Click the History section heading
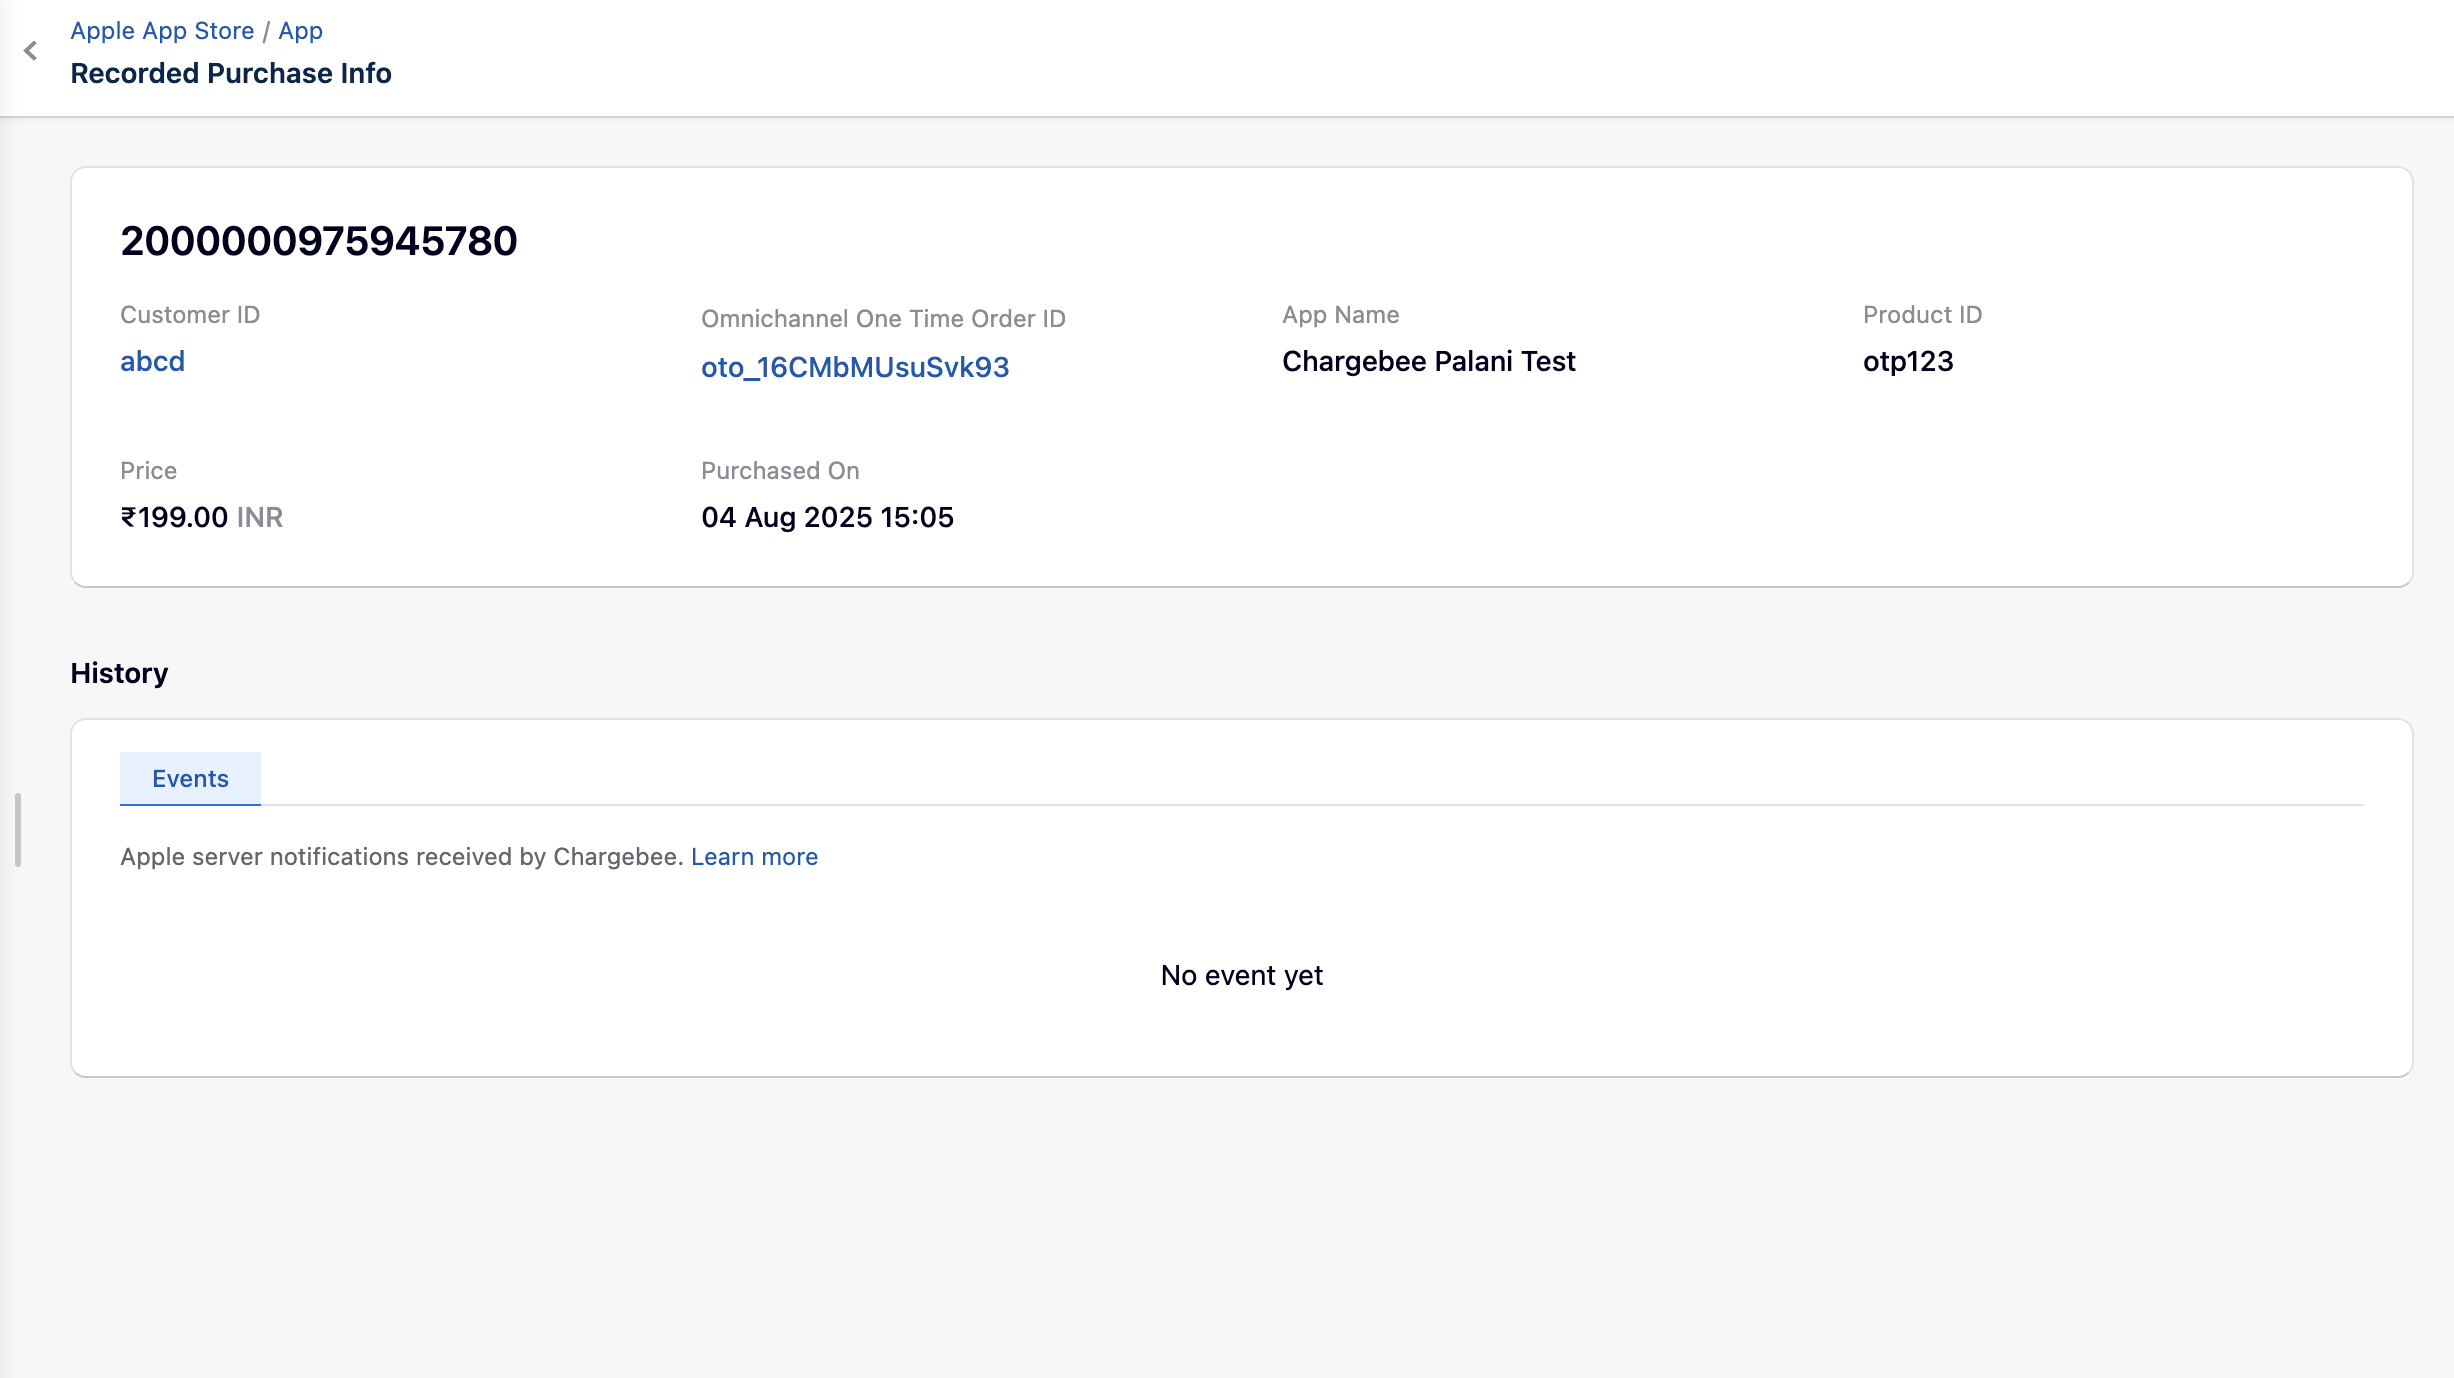This screenshot has height=1378, width=2454. pyautogui.click(x=119, y=673)
